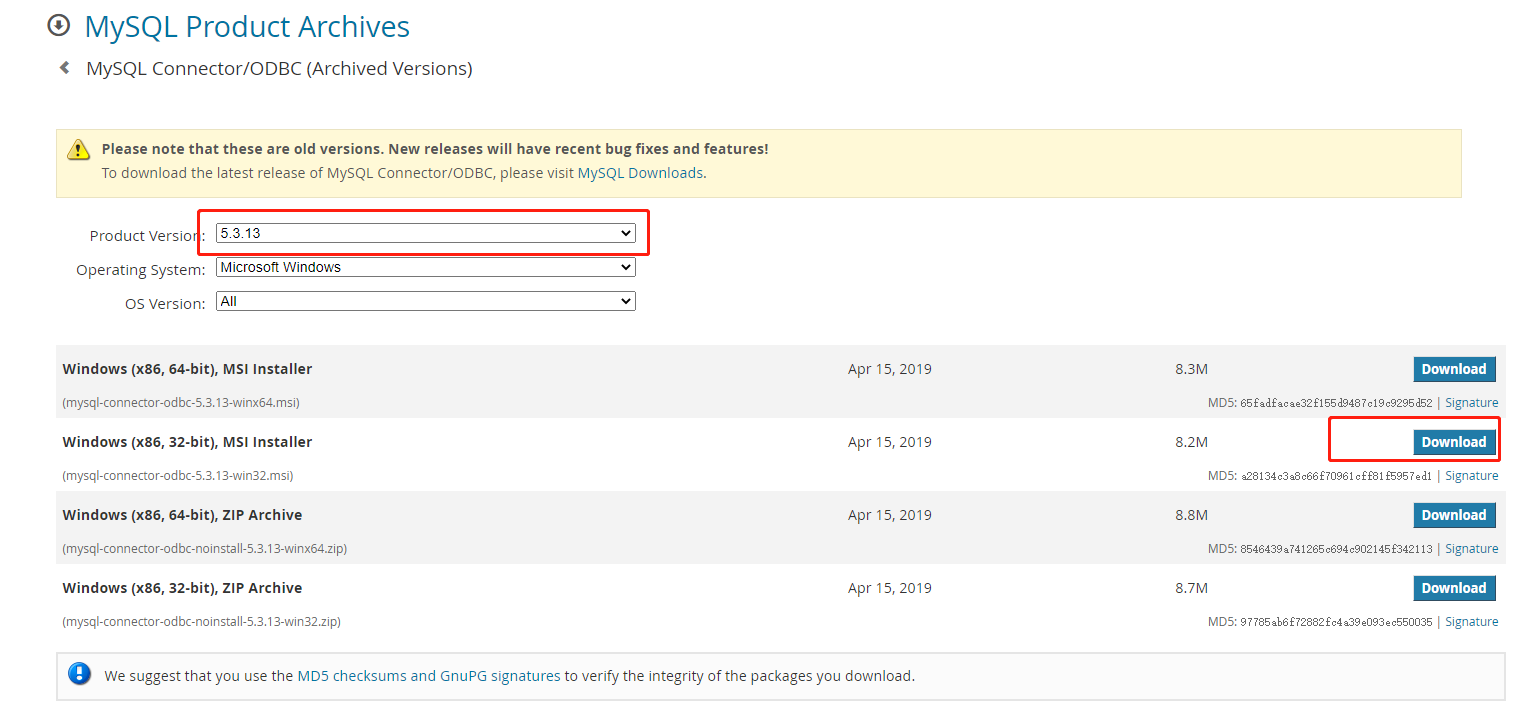Click the OS Version label
The image size is (1516, 713).
pyautogui.click(x=166, y=304)
